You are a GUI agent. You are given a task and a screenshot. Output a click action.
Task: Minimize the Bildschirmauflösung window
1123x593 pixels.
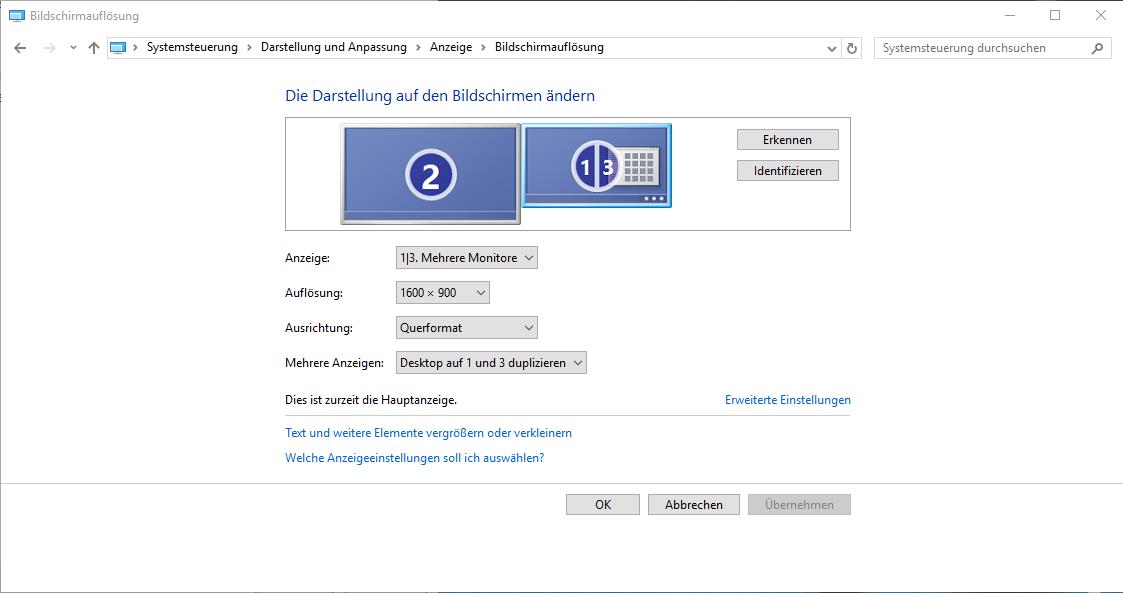1010,15
